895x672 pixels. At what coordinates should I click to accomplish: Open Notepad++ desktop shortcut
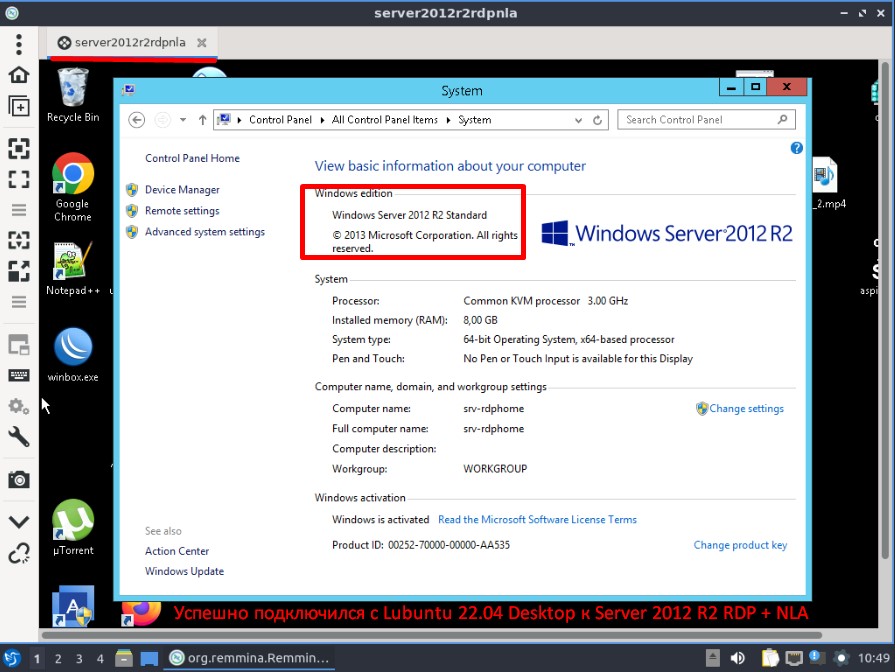[x=73, y=269]
